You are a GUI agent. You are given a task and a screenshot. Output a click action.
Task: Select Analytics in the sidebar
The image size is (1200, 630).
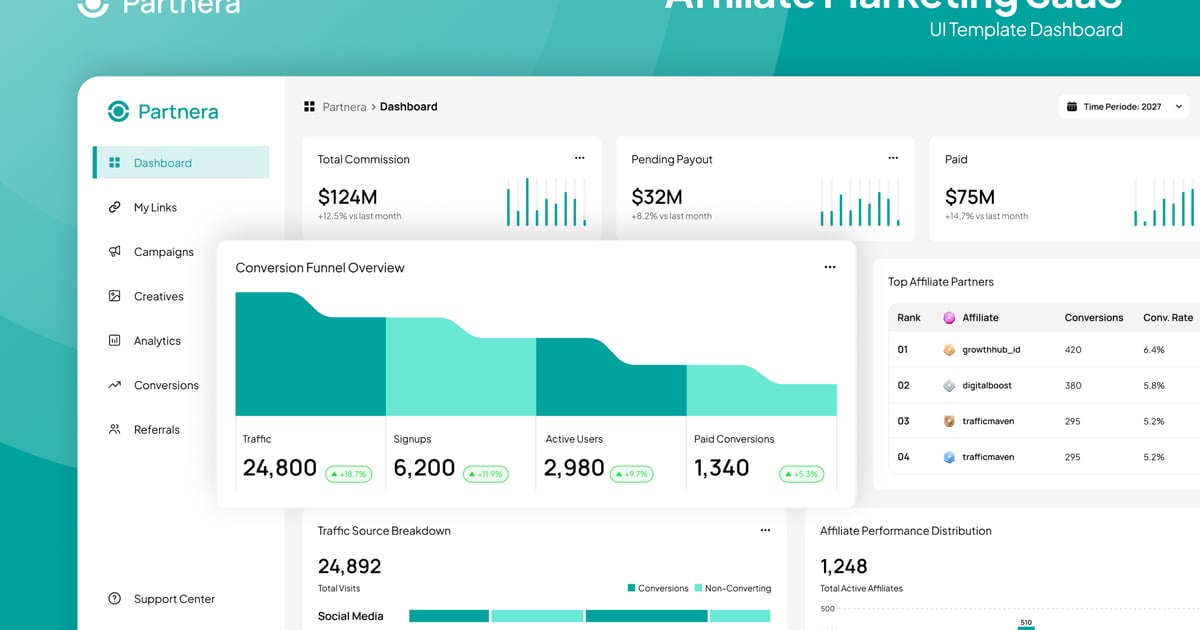(x=157, y=341)
